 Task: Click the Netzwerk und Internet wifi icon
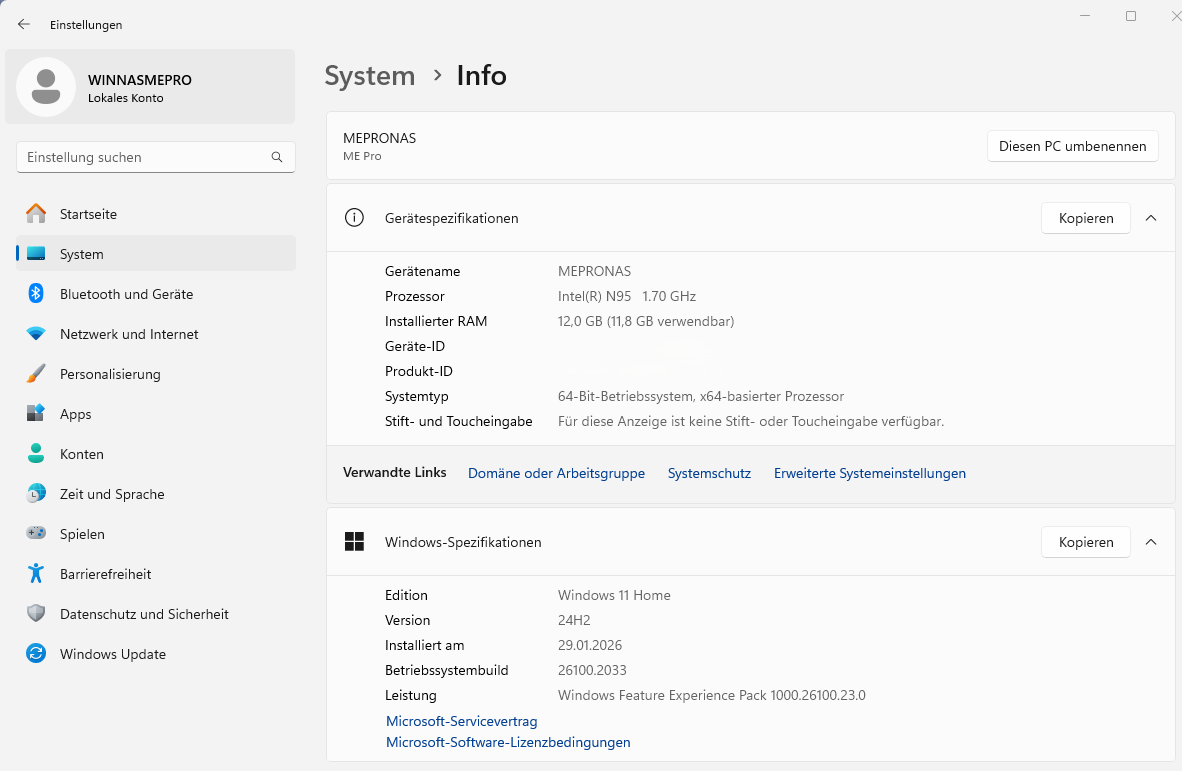36,334
